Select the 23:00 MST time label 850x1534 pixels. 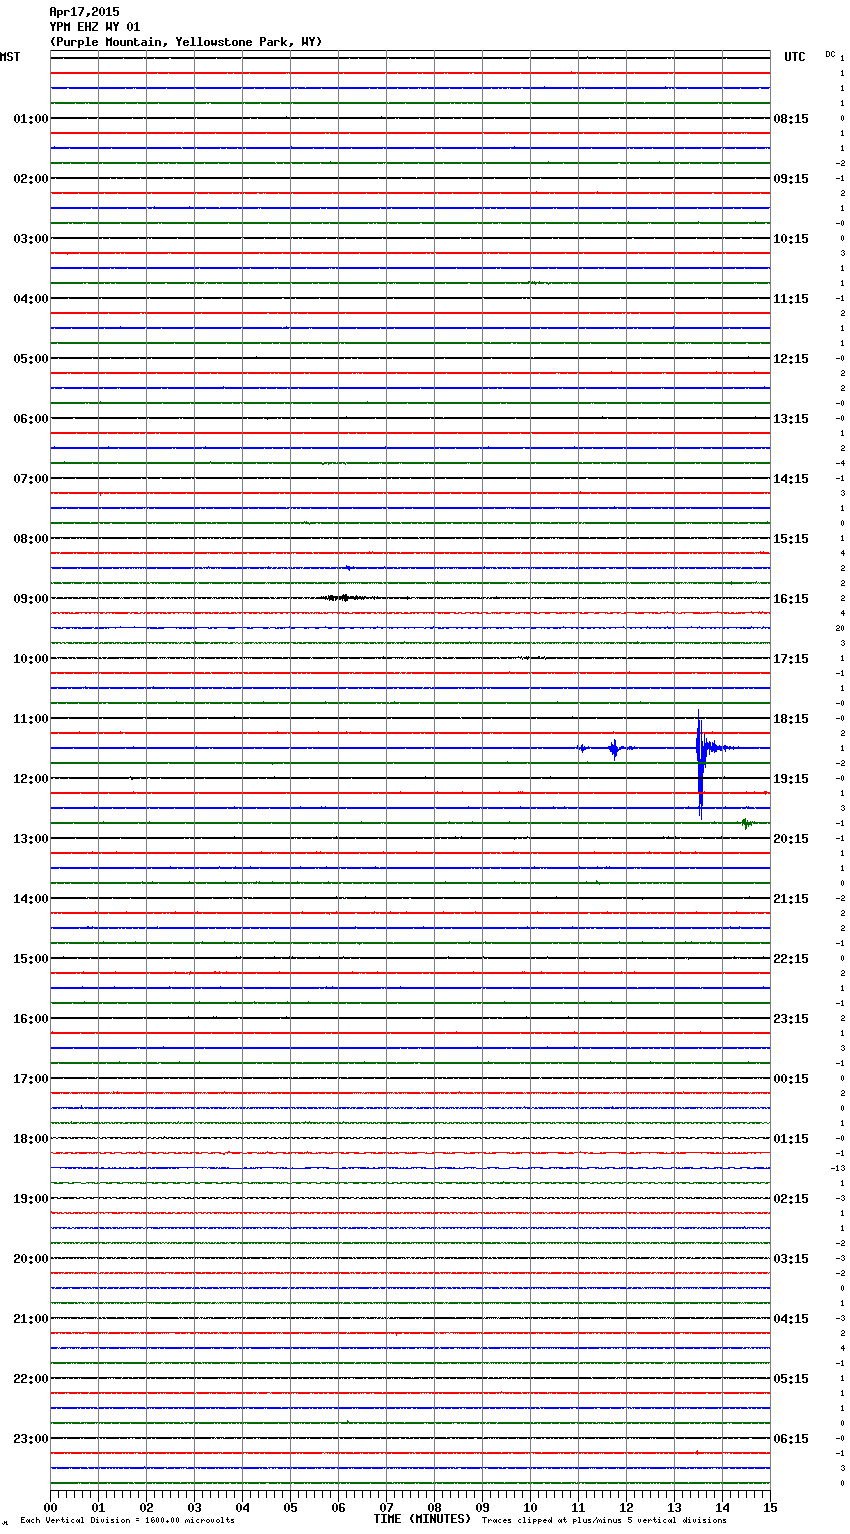pyautogui.click(x=31, y=1439)
